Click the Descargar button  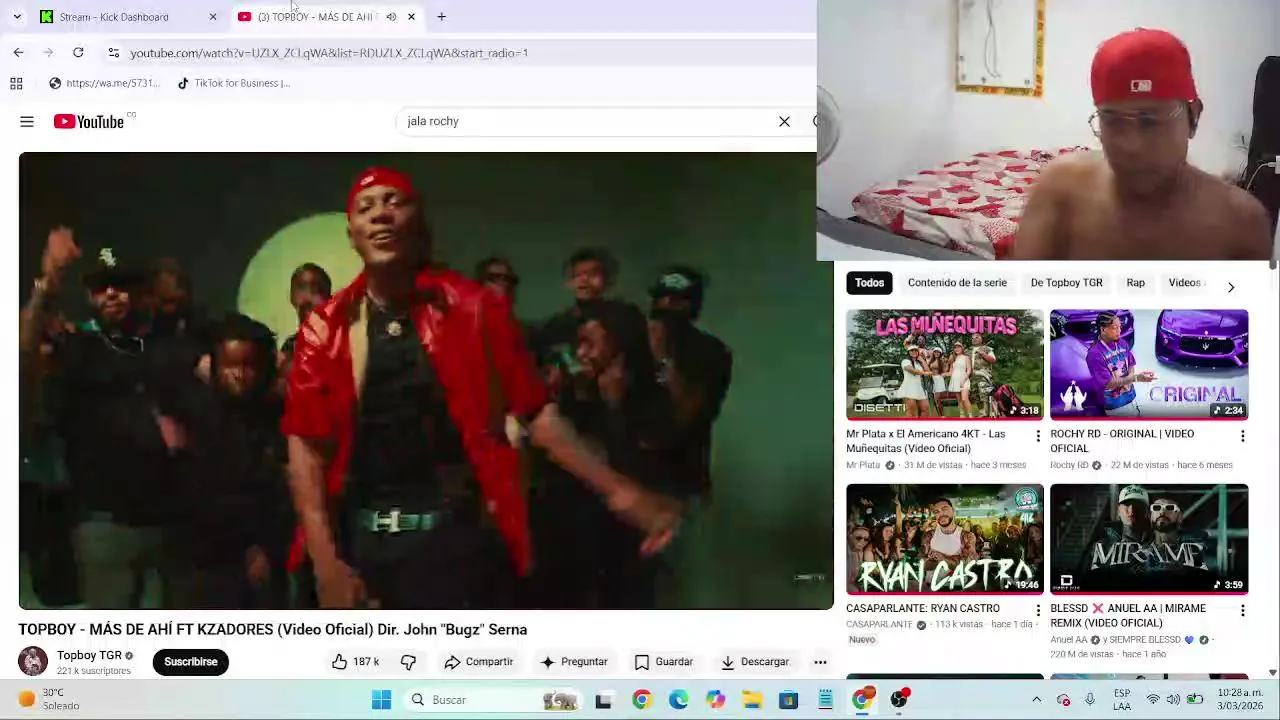pyautogui.click(x=755, y=662)
